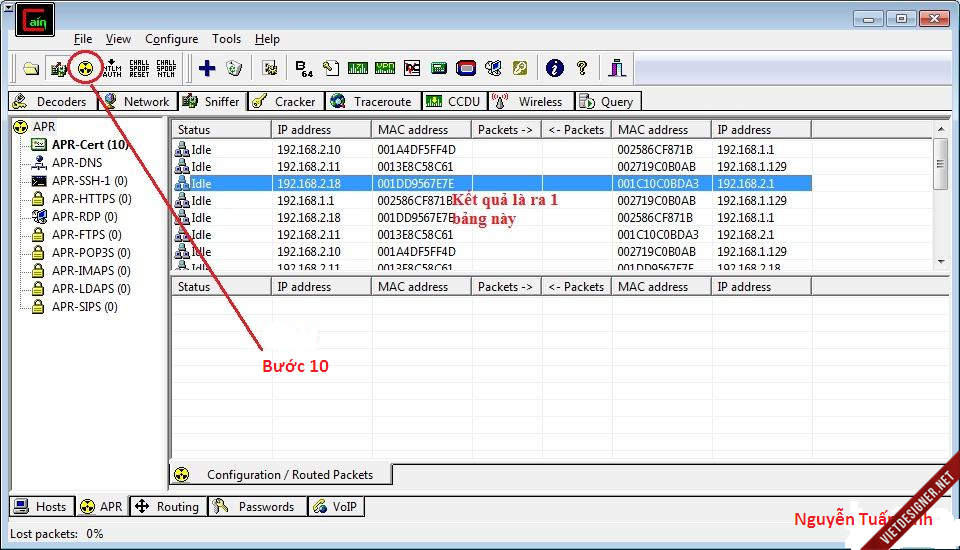Image resolution: width=960 pixels, height=550 pixels.
Task: Click the blue plus Add to list icon
Action: click(207, 68)
